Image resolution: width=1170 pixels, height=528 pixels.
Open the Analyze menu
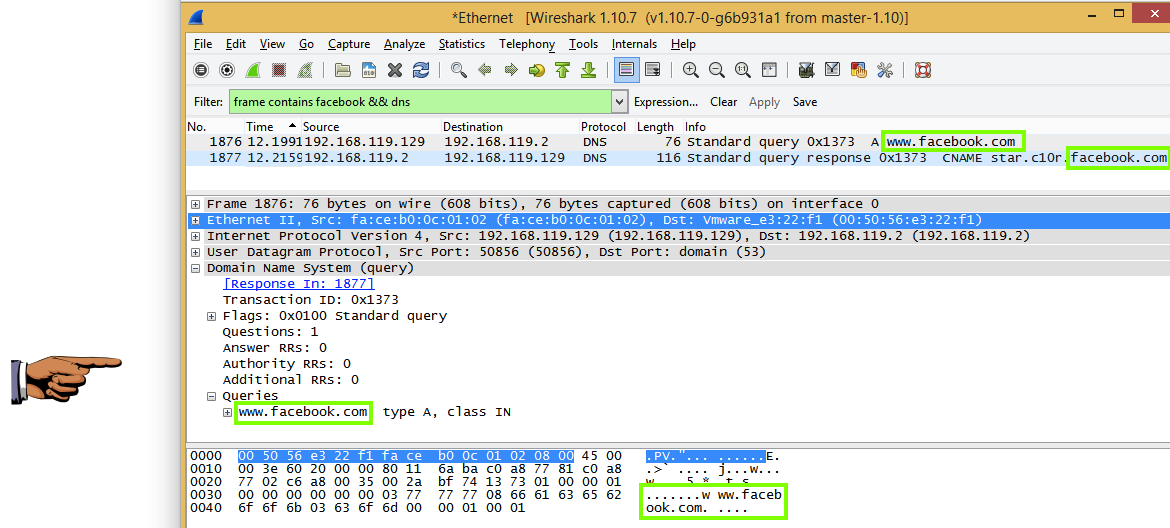click(404, 44)
